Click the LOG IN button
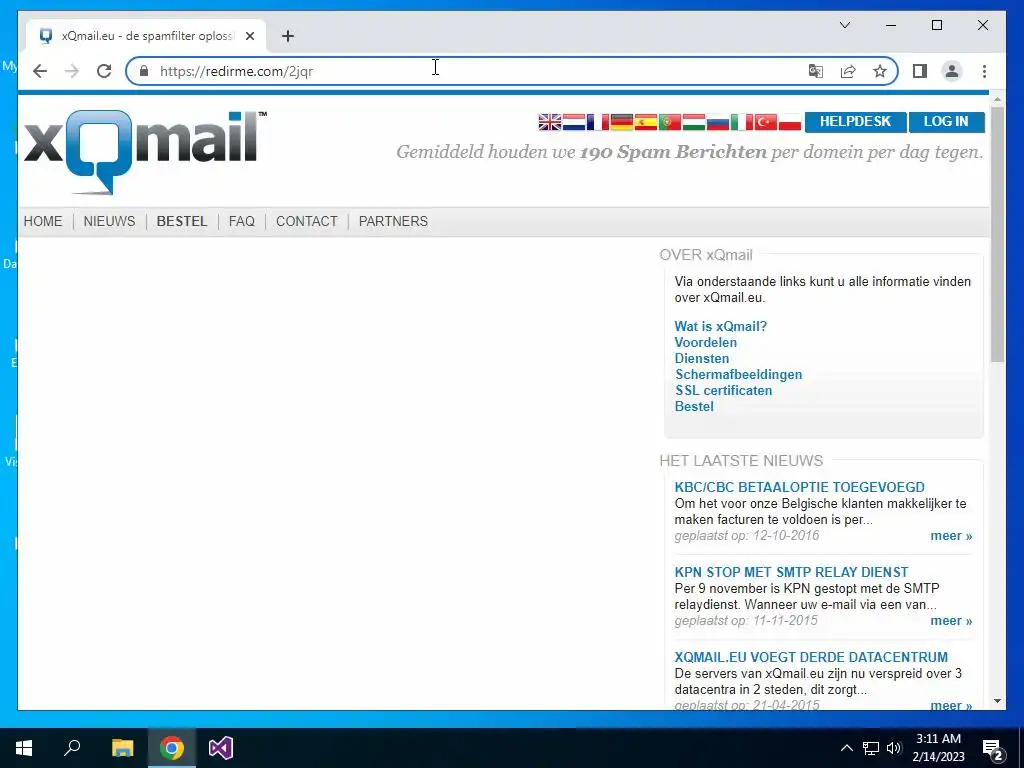1024x768 pixels. click(x=946, y=122)
